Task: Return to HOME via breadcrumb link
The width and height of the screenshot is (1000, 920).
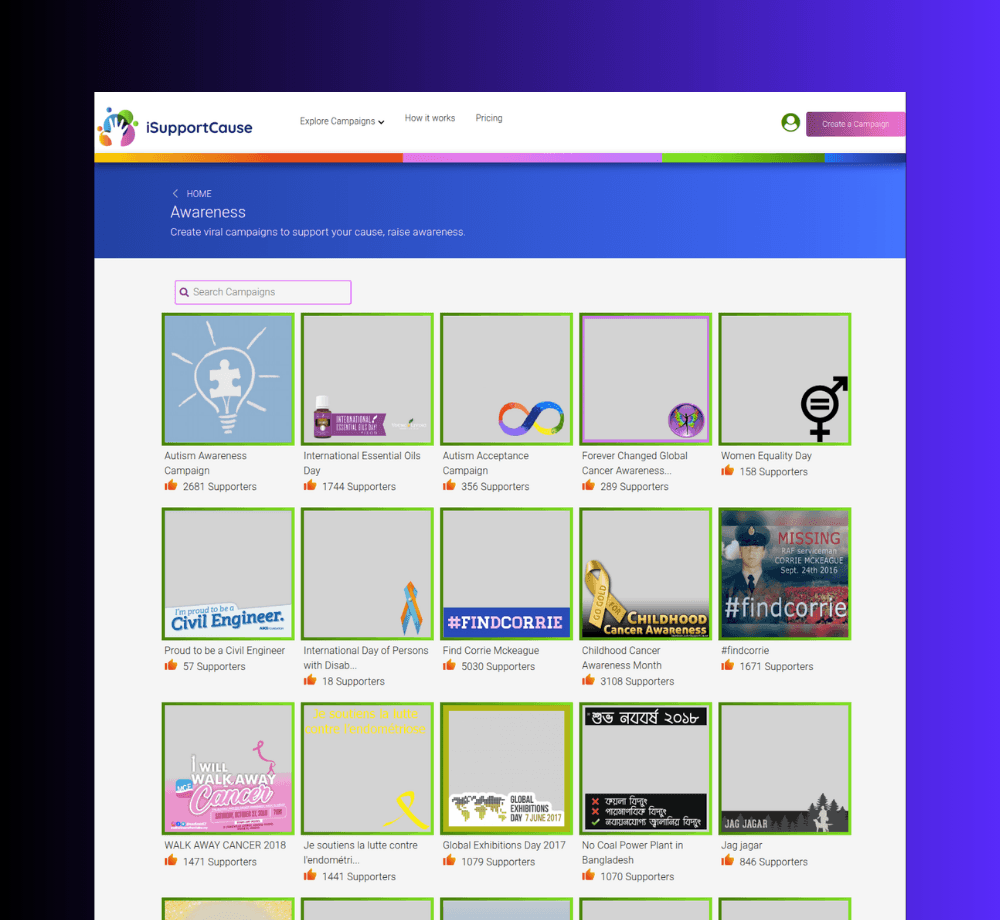Action: [199, 193]
